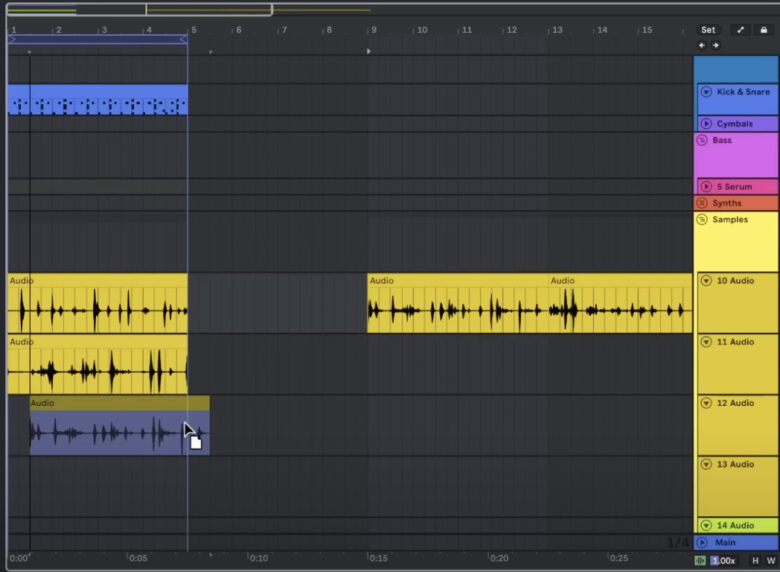780x572 pixels.
Task: Click the empty selected region on track 10
Action: pyautogui.click(x=278, y=303)
